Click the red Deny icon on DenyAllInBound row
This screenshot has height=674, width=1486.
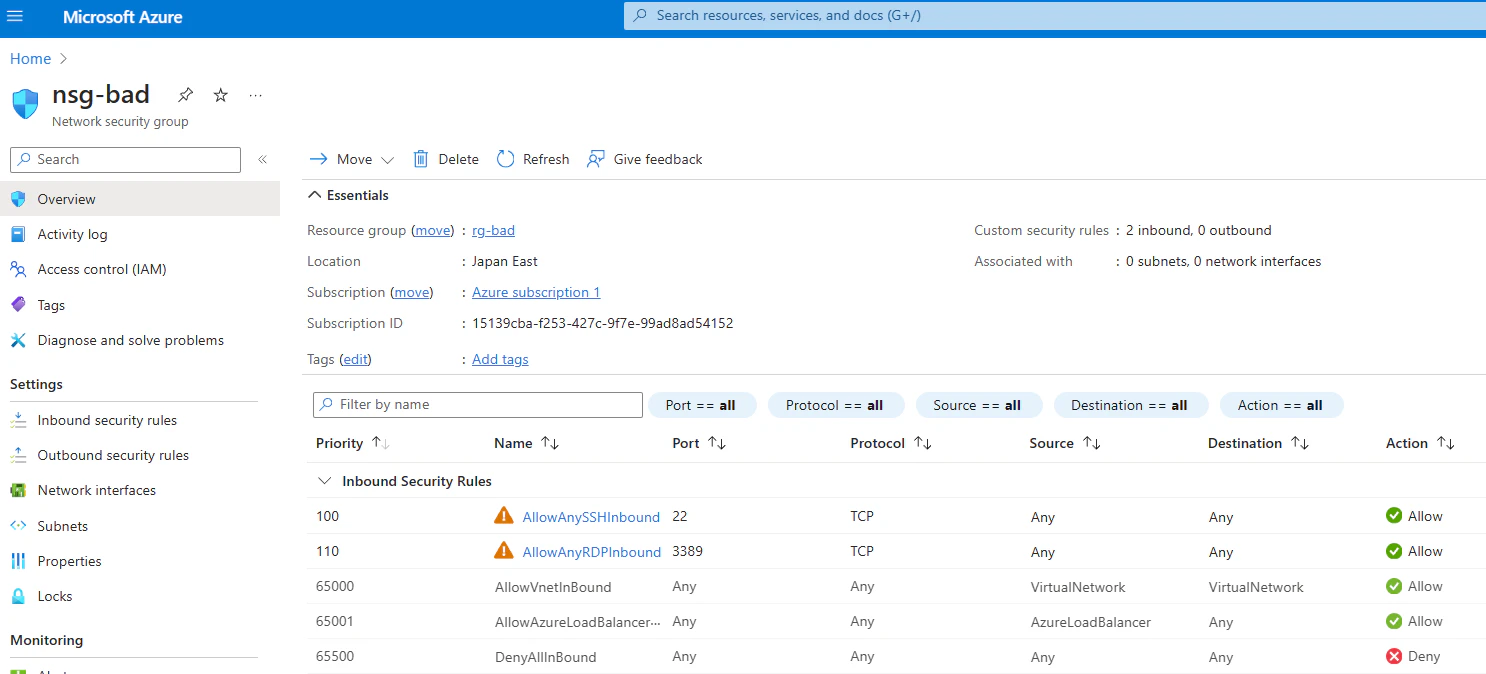1394,656
